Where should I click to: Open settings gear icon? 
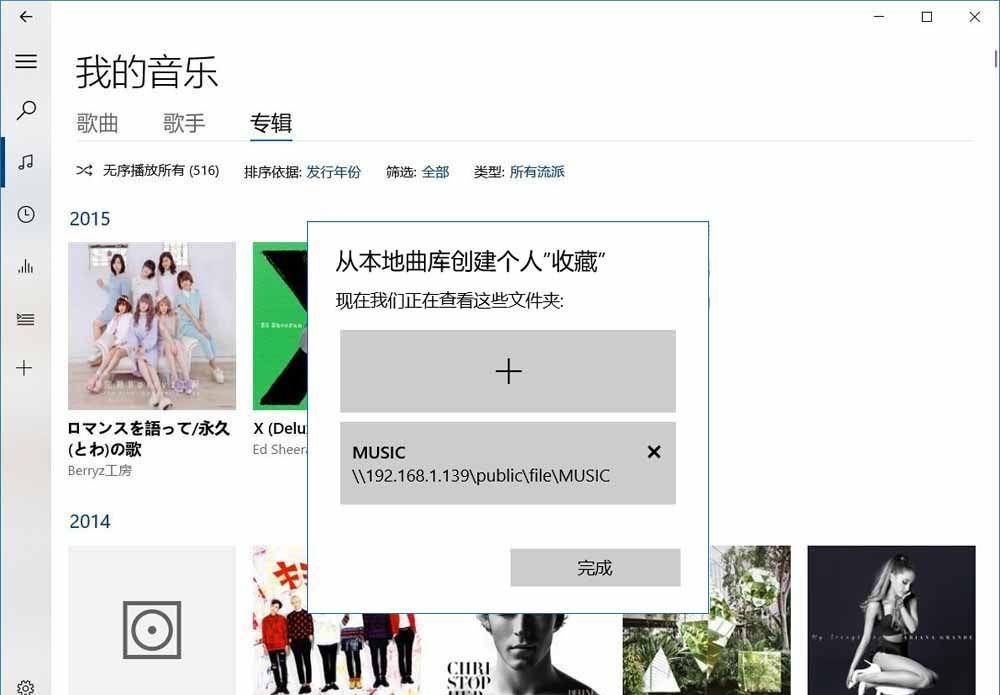(x=26, y=686)
